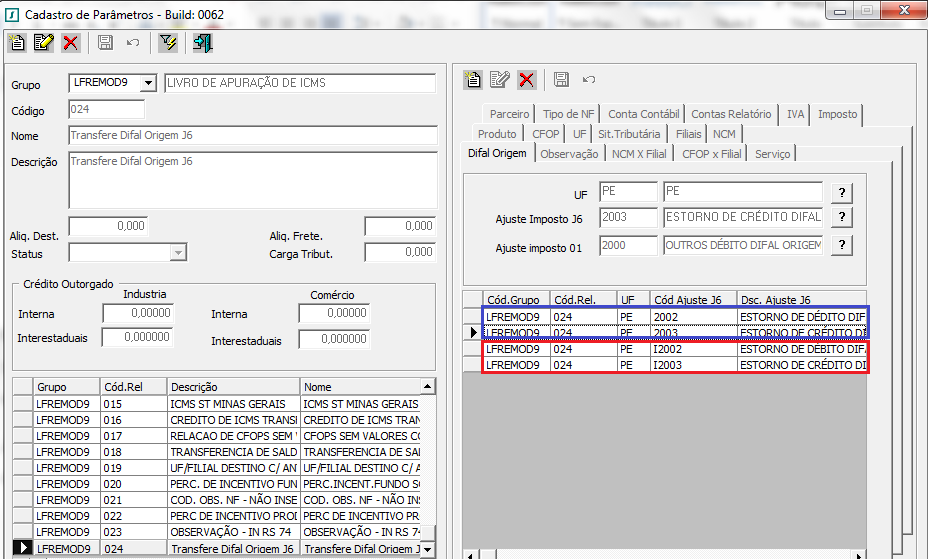Click the lookup '?' button beside UF field

[843, 192]
